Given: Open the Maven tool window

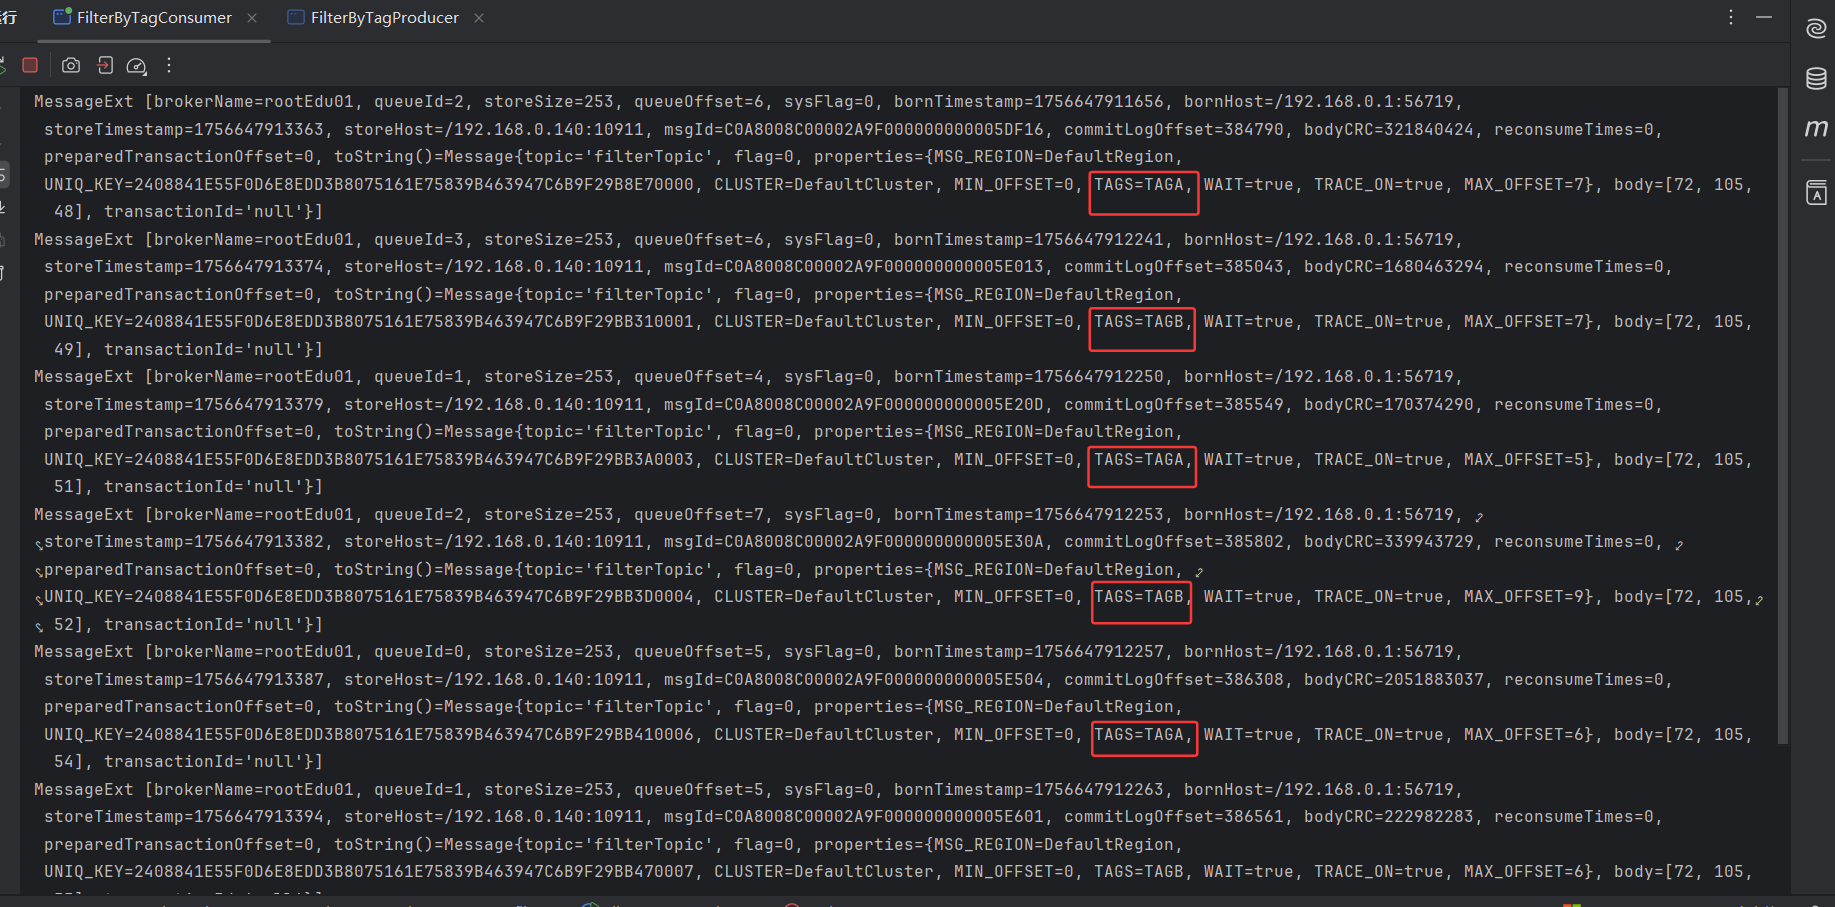Looking at the screenshot, I should click(x=1816, y=128).
